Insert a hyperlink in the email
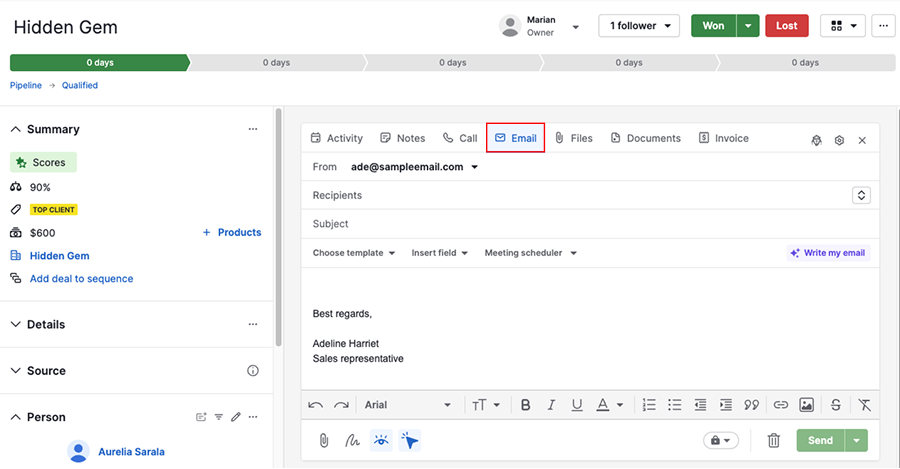The height and width of the screenshot is (469, 900). tap(781, 405)
